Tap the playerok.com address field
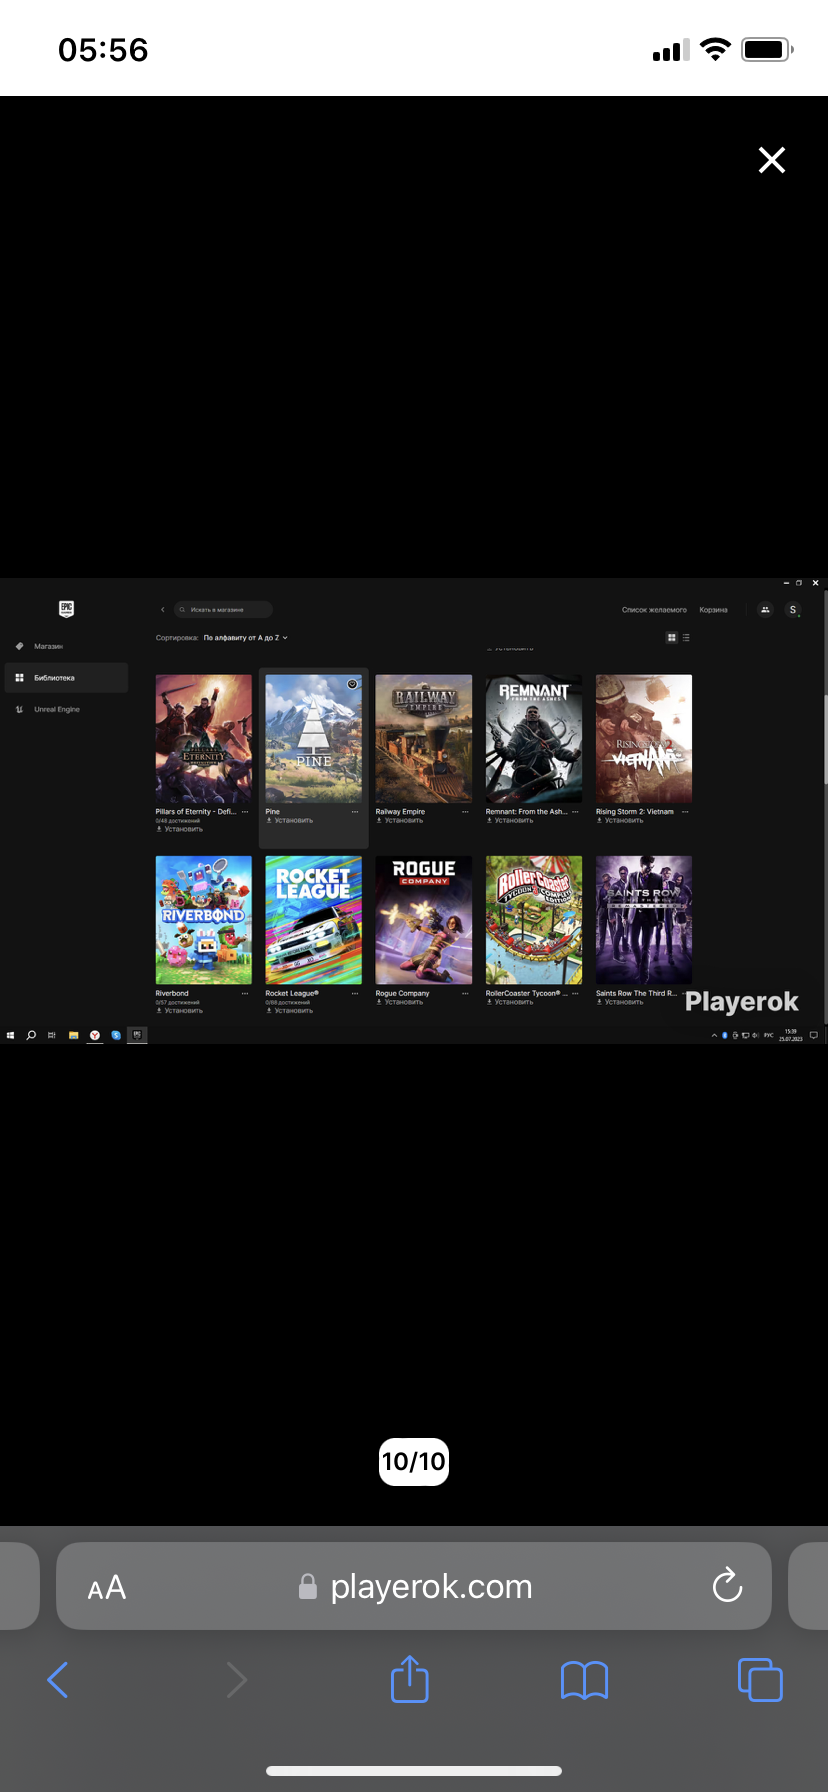 point(414,1586)
